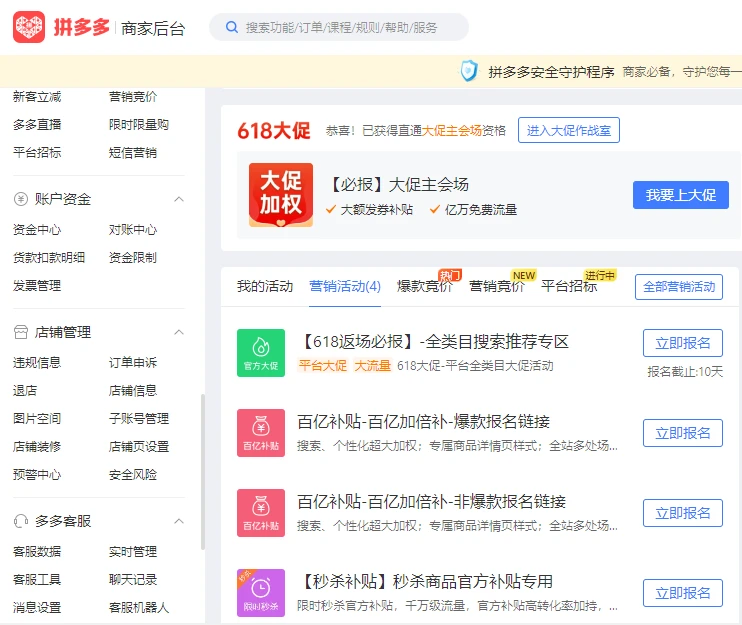Click 【618返场必报】-全类目搜索推荐专区 title

pyautogui.click(x=433, y=342)
